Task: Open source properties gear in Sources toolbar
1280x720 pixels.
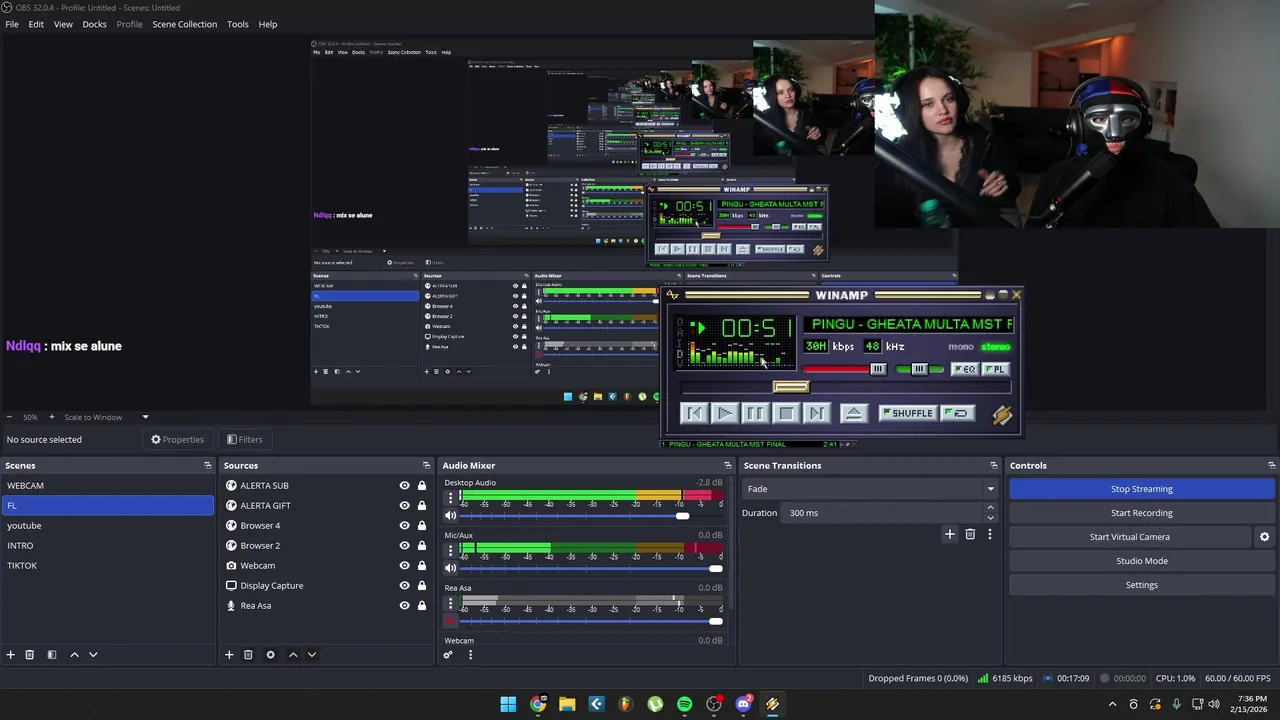Action: pos(270,655)
